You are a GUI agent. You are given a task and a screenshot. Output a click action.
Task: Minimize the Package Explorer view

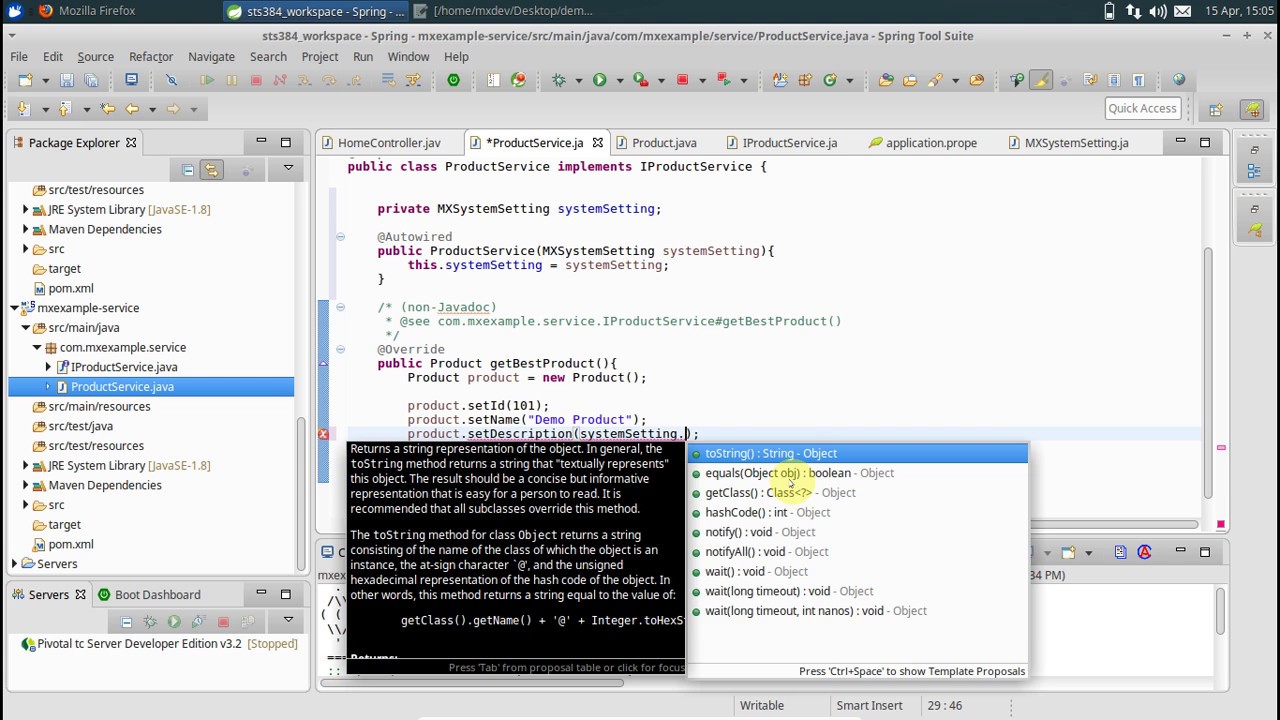point(261,142)
